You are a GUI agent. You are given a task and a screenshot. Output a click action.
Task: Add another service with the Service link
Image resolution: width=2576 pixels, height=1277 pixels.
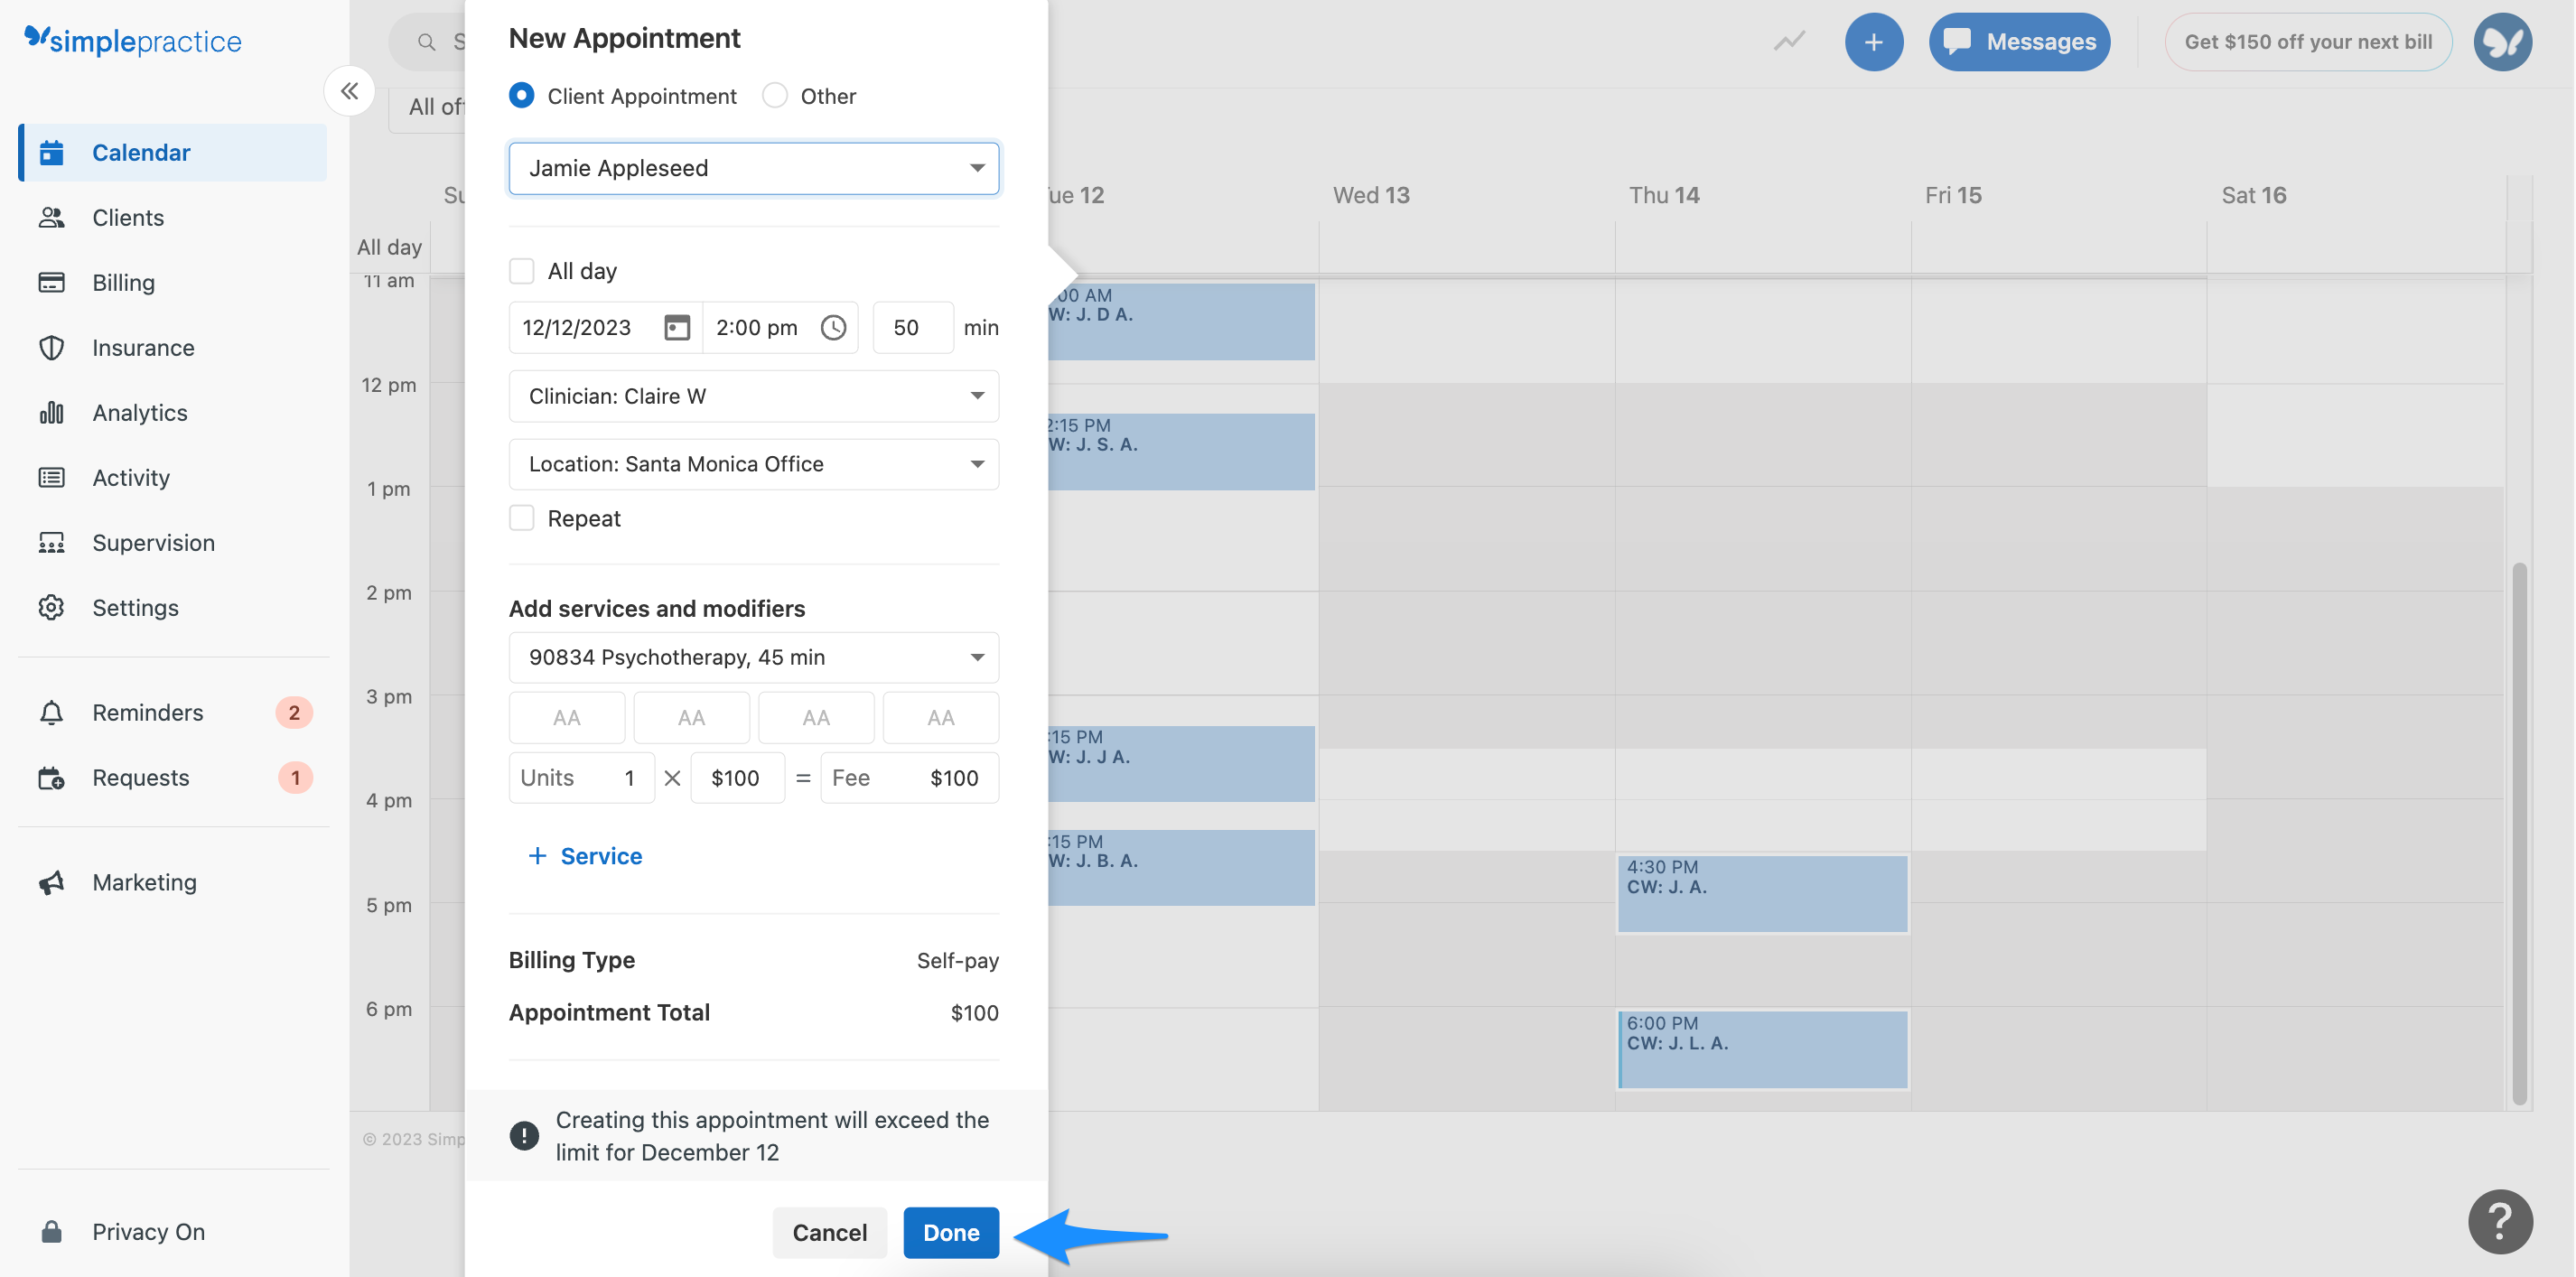[x=585, y=855]
